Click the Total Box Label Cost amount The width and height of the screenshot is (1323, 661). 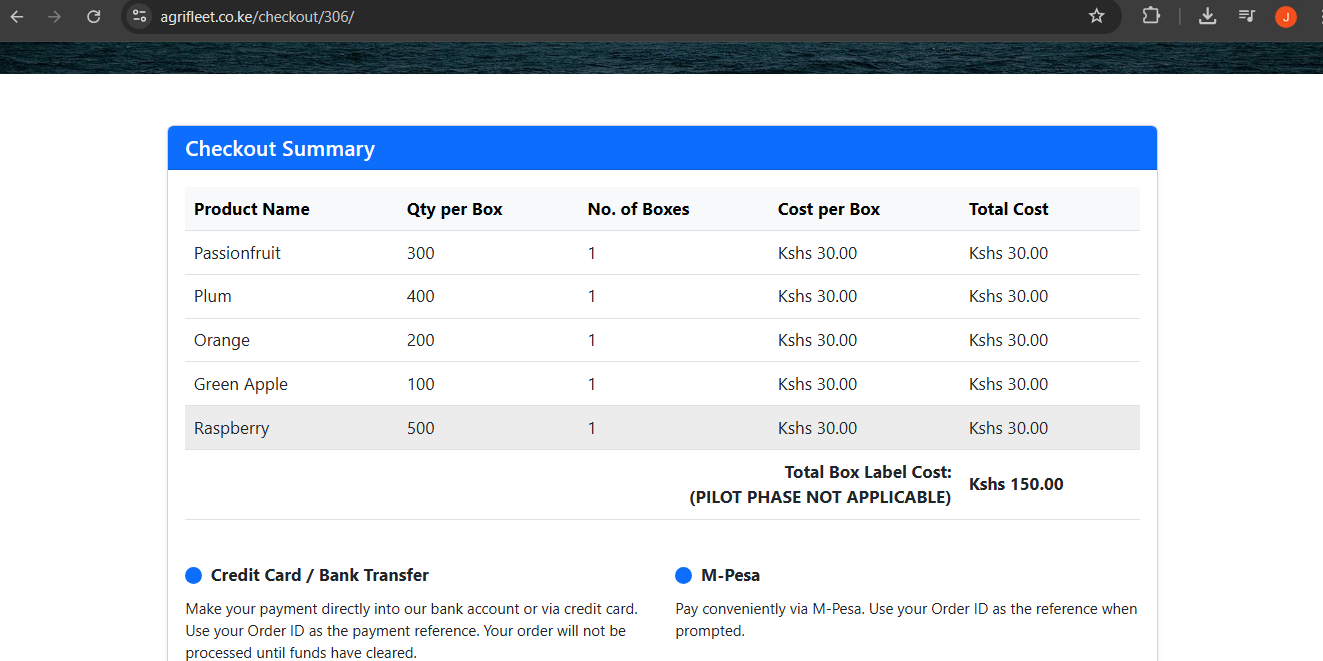[x=1016, y=484]
